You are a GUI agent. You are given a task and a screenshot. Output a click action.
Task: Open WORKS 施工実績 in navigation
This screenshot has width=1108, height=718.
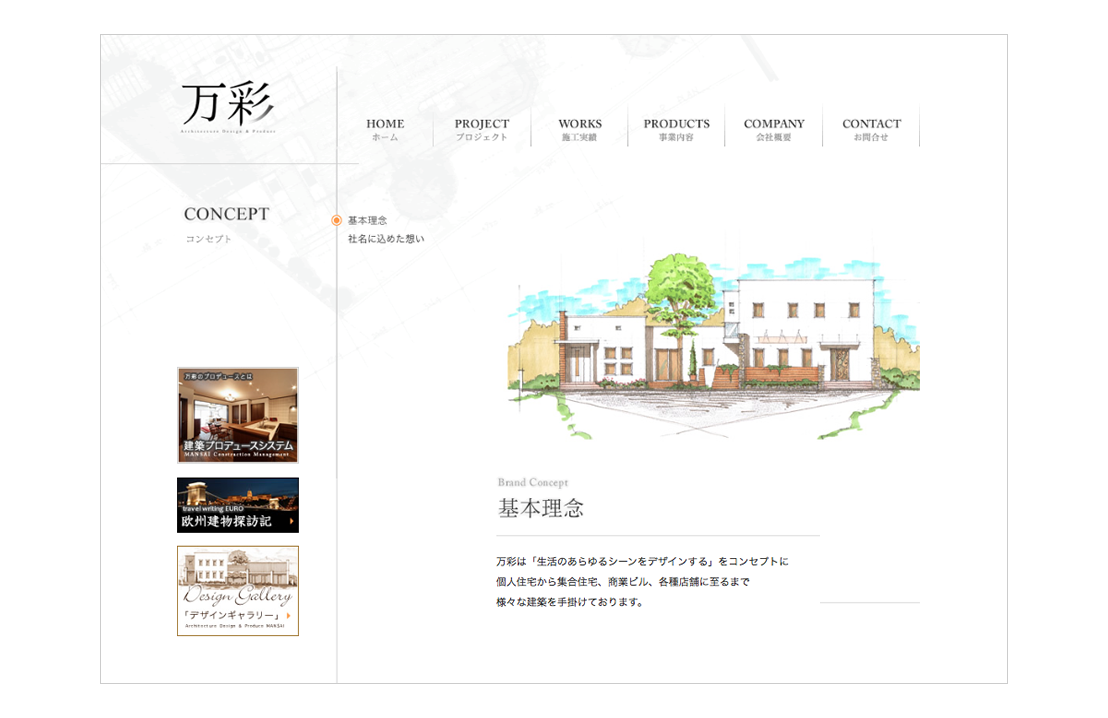click(x=580, y=129)
